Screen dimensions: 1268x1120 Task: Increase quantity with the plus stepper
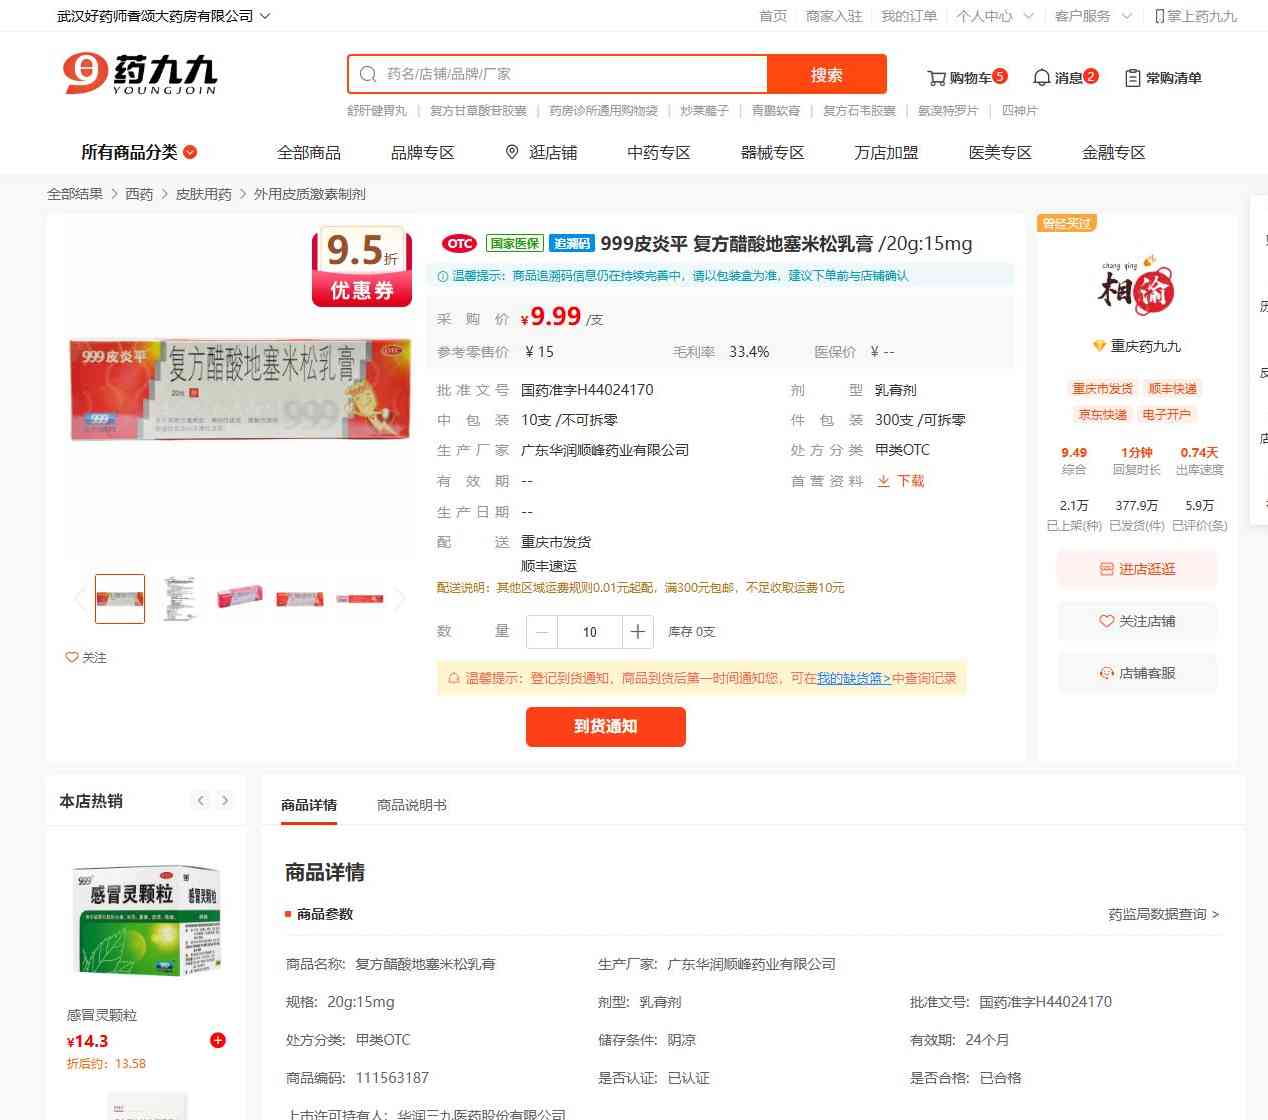(x=637, y=632)
